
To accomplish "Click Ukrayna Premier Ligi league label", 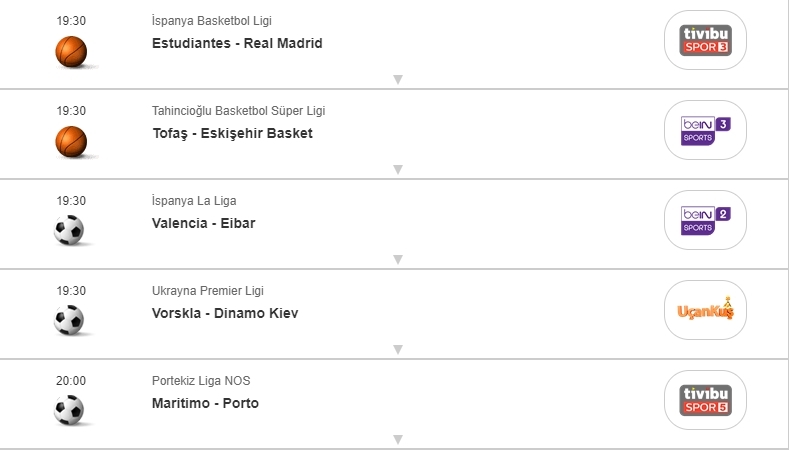I will (x=208, y=291).
